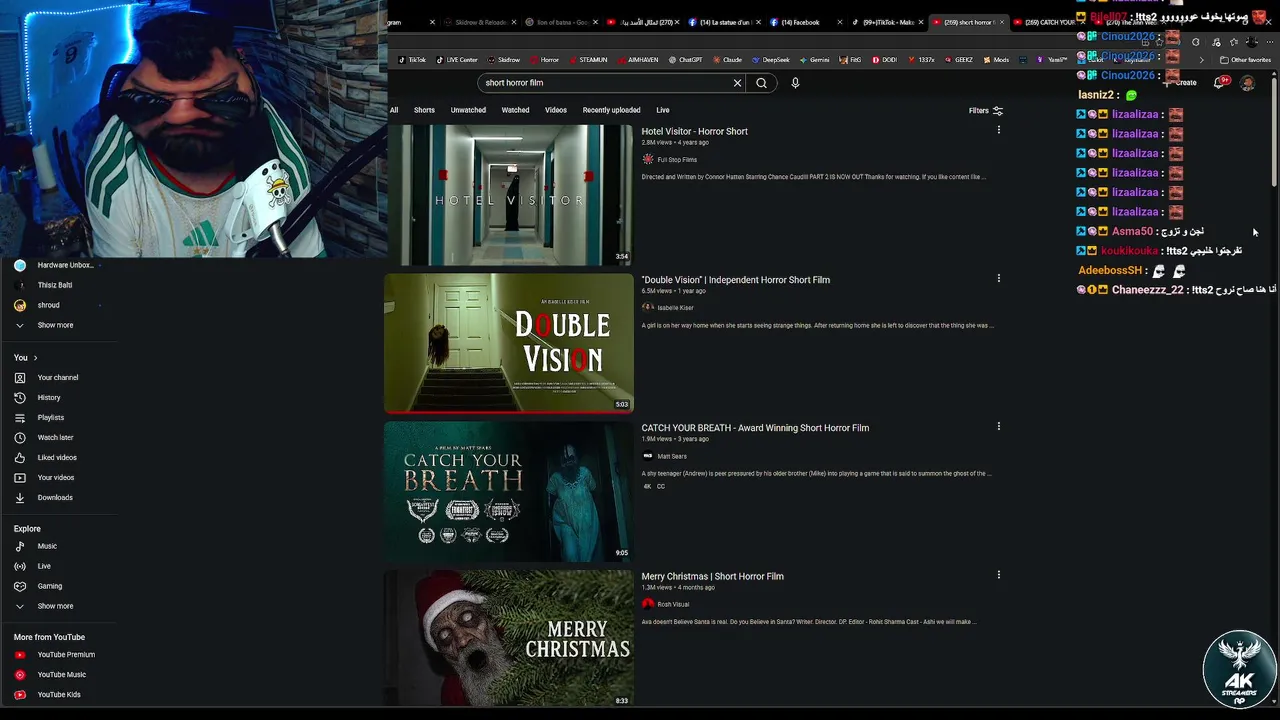Open Other favorites folder
1280x720 pixels.
click(x=1245, y=60)
